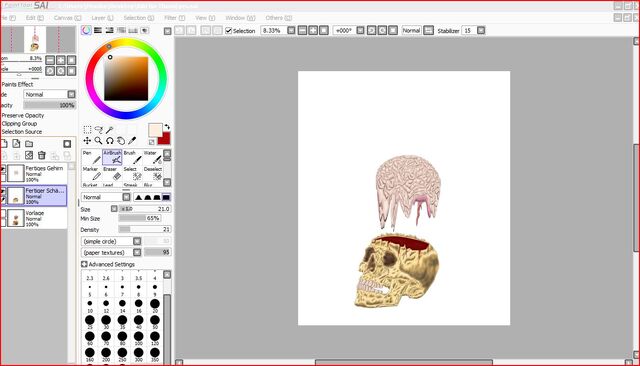640x366 pixels.
Task: Activate the Move layer tool
Action: 87,141
